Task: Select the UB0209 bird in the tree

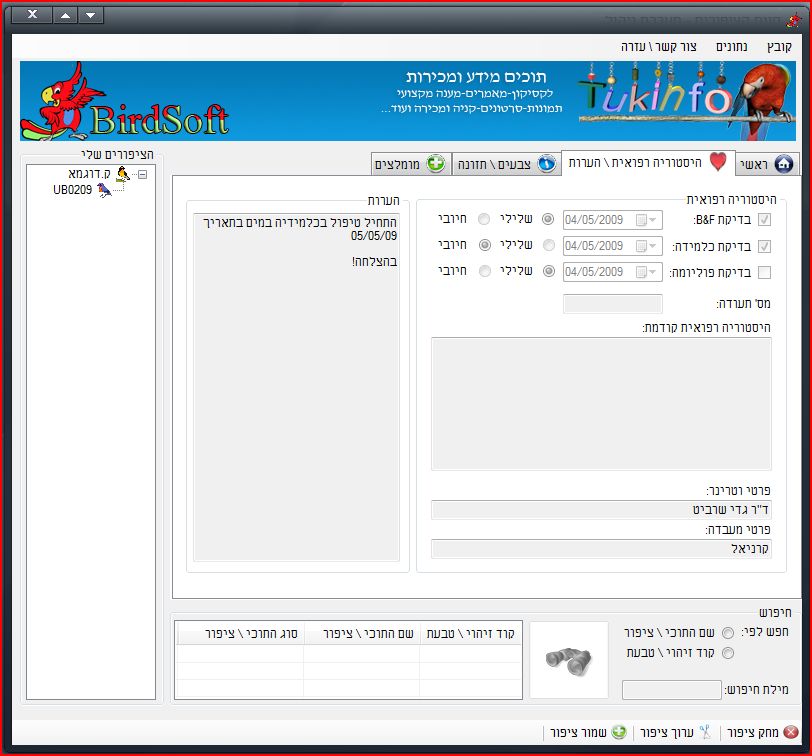Action: click(x=73, y=189)
